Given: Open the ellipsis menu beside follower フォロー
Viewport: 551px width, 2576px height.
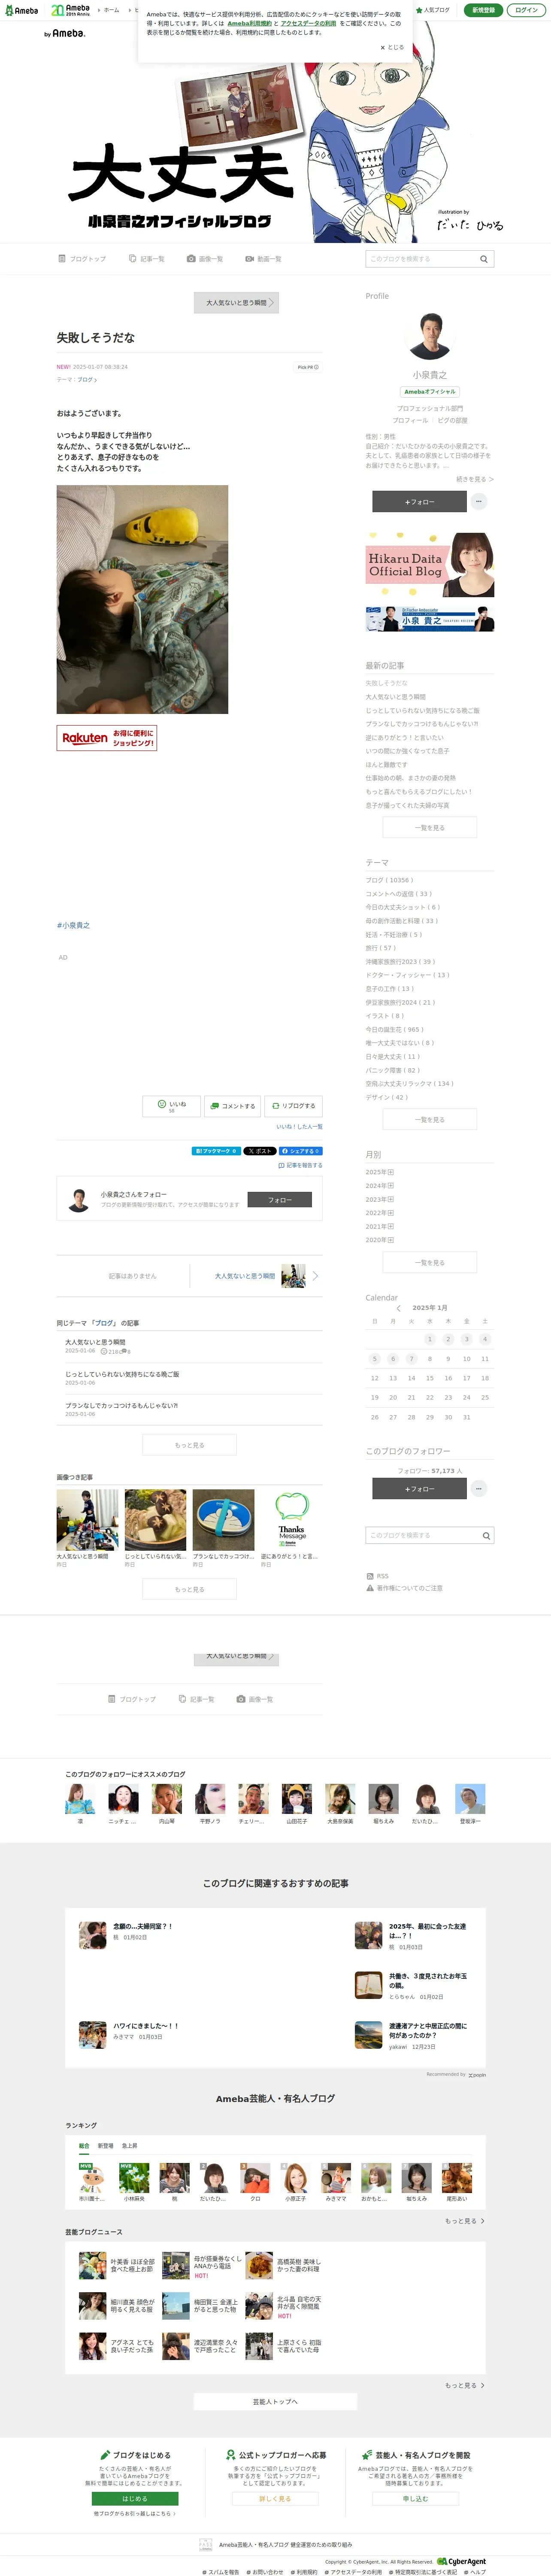Looking at the screenshot, I should 479,1489.
